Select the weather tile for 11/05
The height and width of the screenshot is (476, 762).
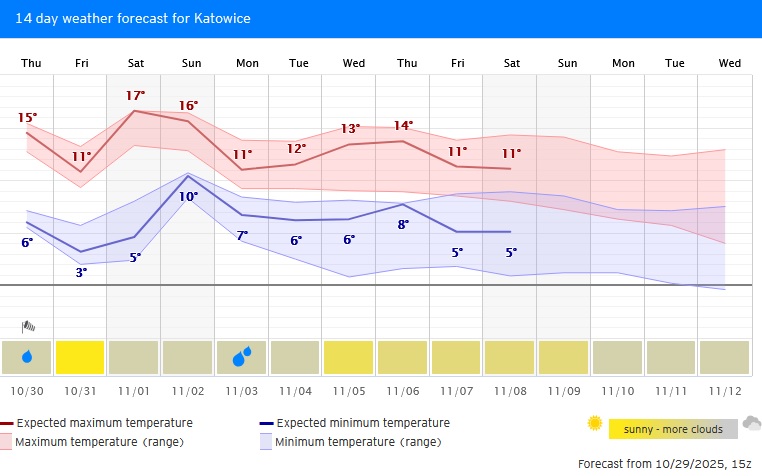coord(349,357)
